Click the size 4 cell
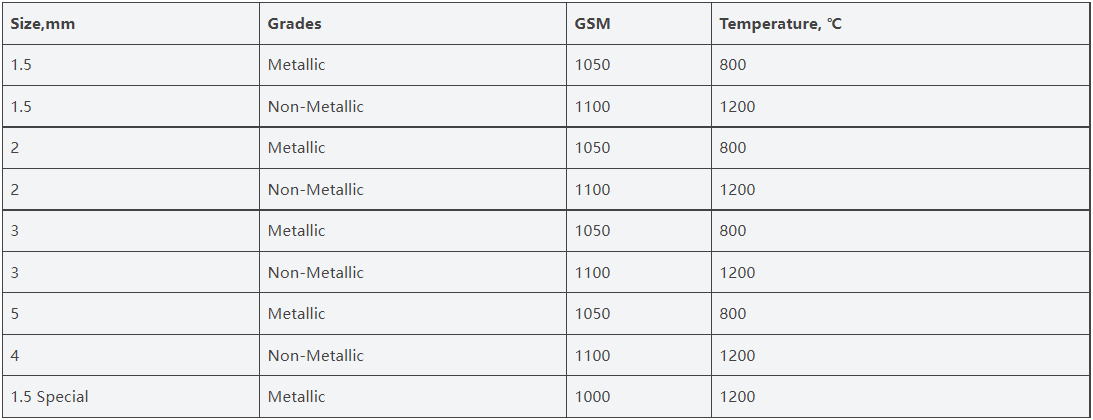Image resolution: width=1093 pixels, height=420 pixels. tap(131, 355)
